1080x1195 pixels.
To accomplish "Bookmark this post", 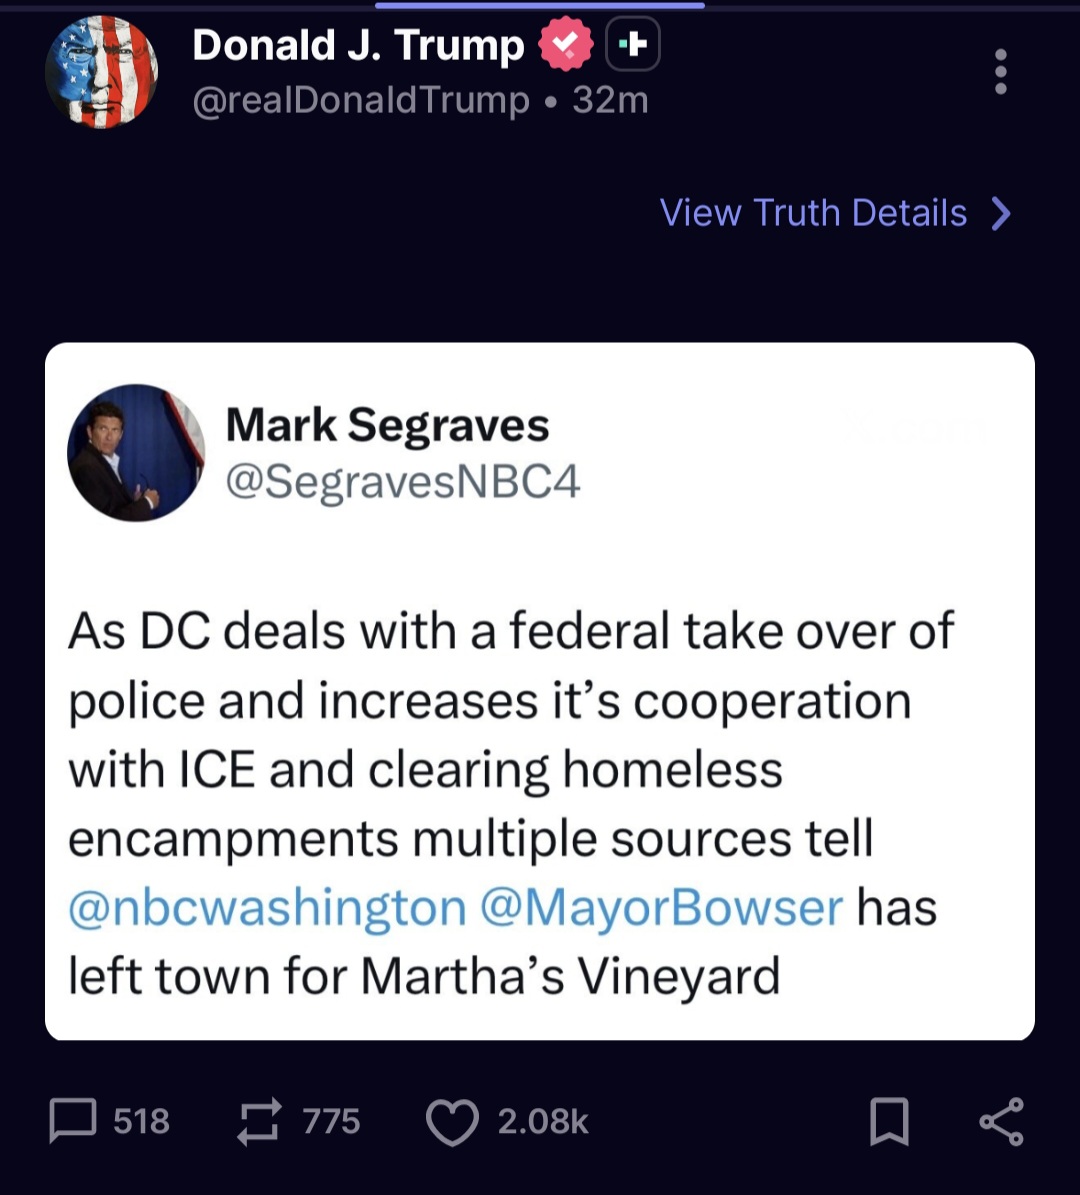I will tap(889, 1121).
